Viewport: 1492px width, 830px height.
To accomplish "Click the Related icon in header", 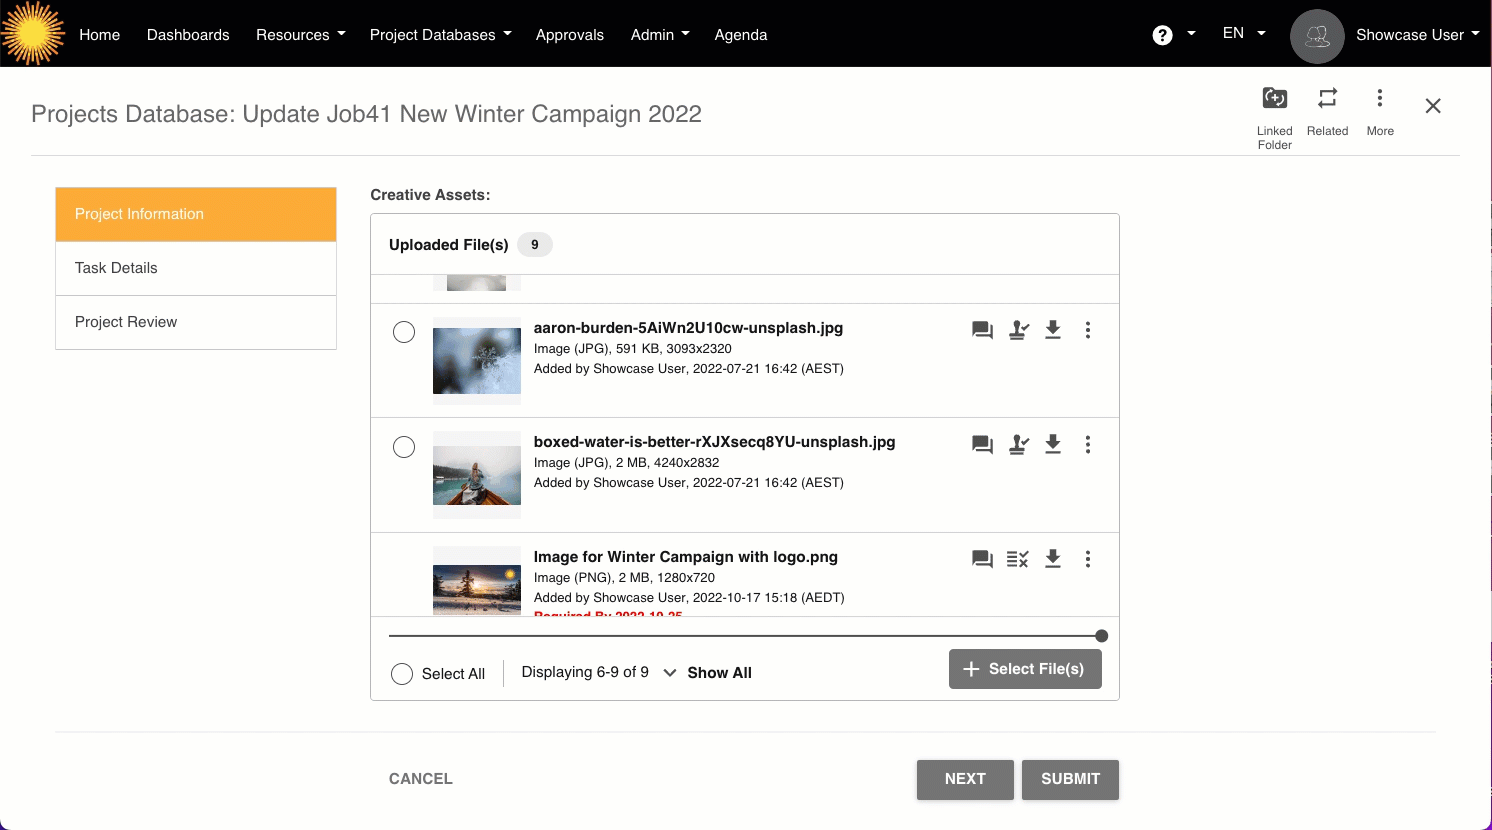I will 1327,99.
